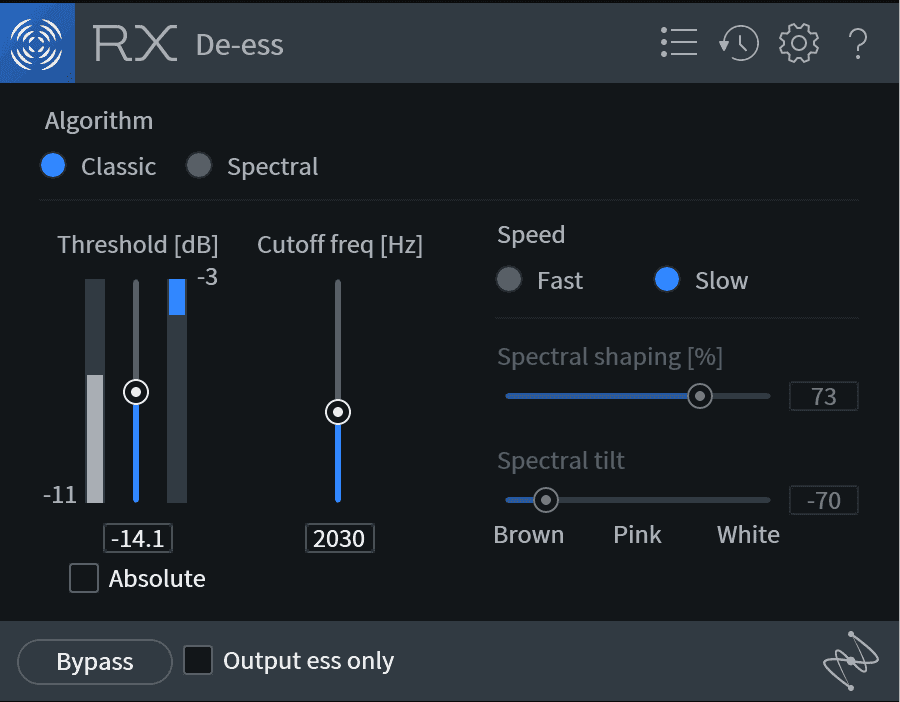
Task: Click the Spectral tilt slider handle
Action: tap(546, 500)
